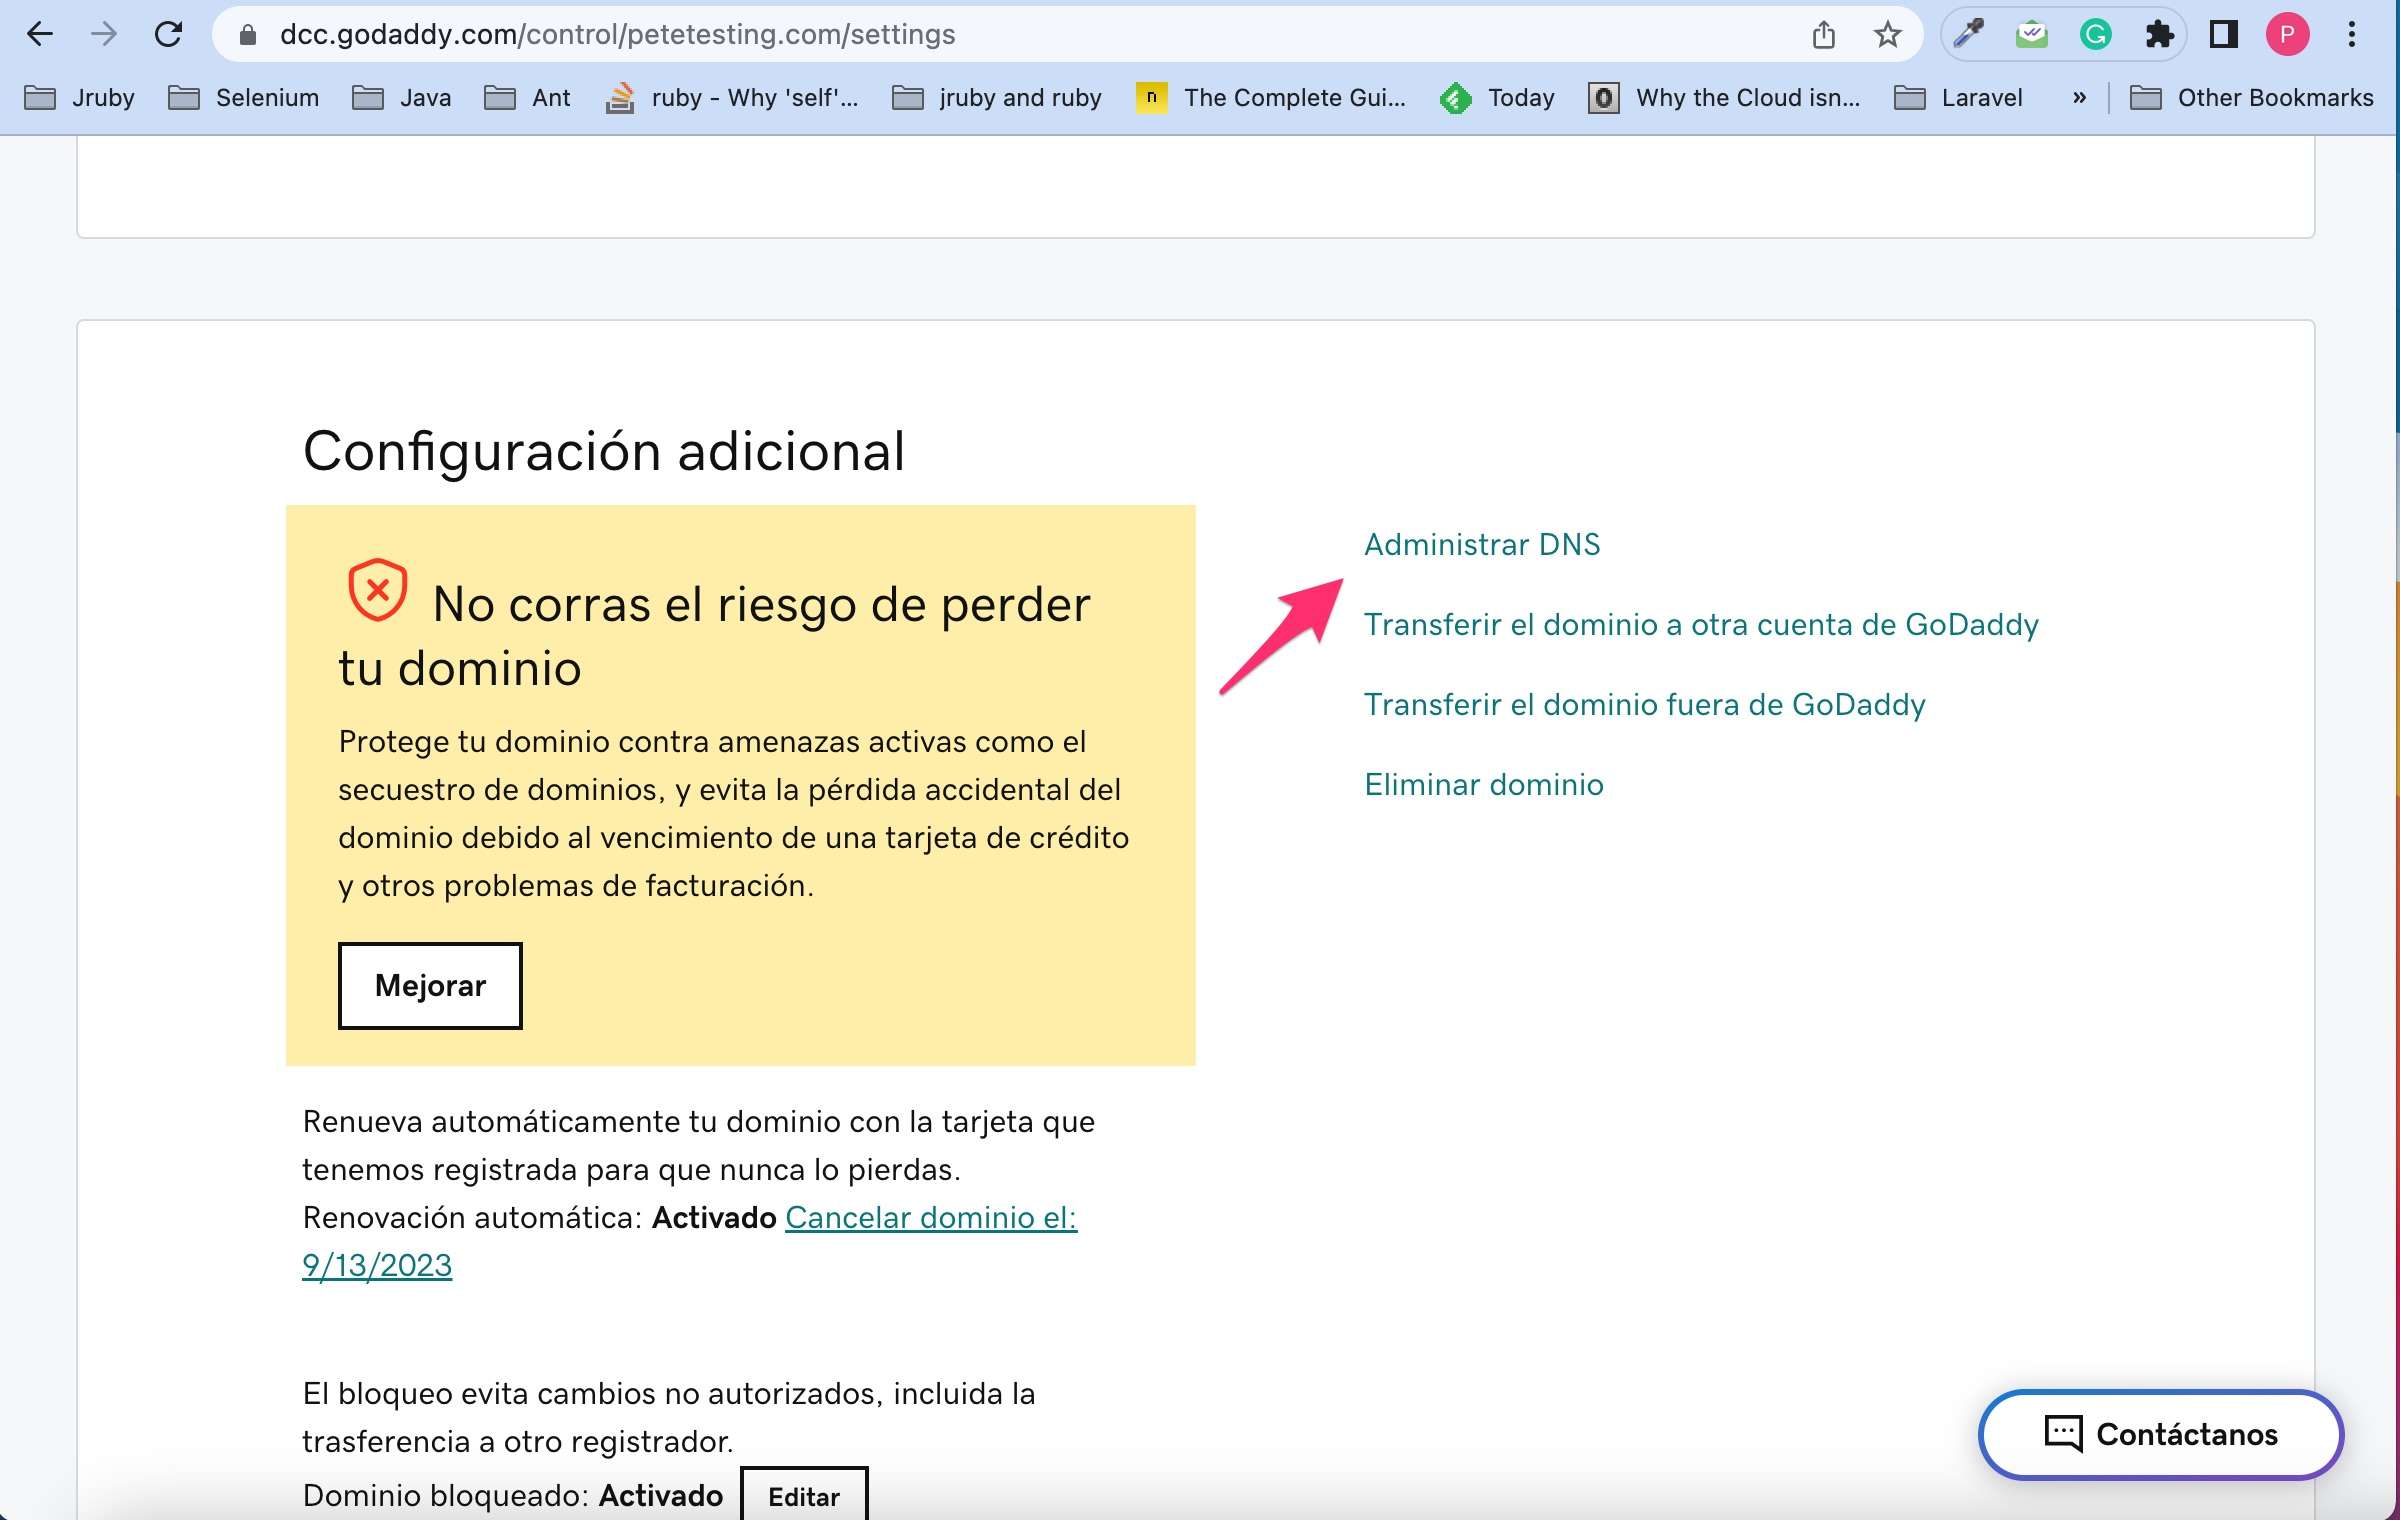
Task: Open the Laravel bookmarks folder
Action: coord(1959,98)
